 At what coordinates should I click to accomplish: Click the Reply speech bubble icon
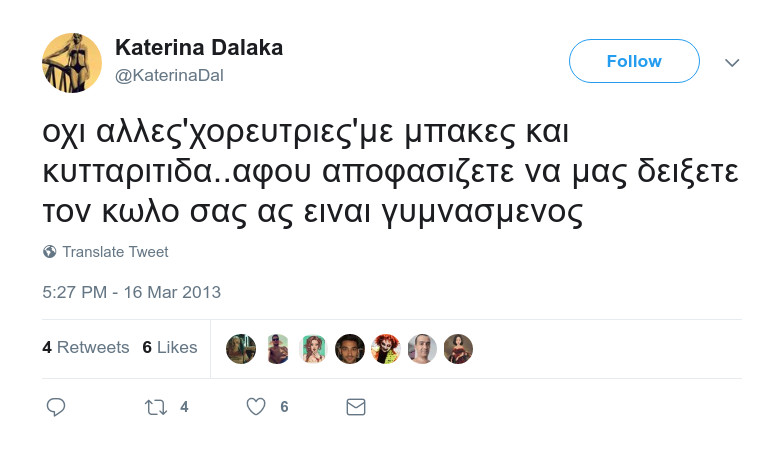pyautogui.click(x=57, y=407)
